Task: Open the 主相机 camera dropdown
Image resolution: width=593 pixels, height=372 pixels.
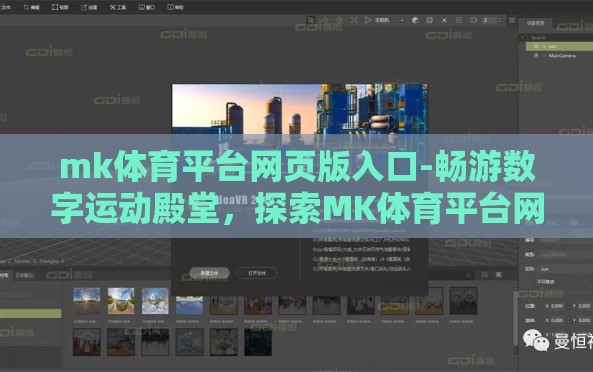Action: (389, 20)
